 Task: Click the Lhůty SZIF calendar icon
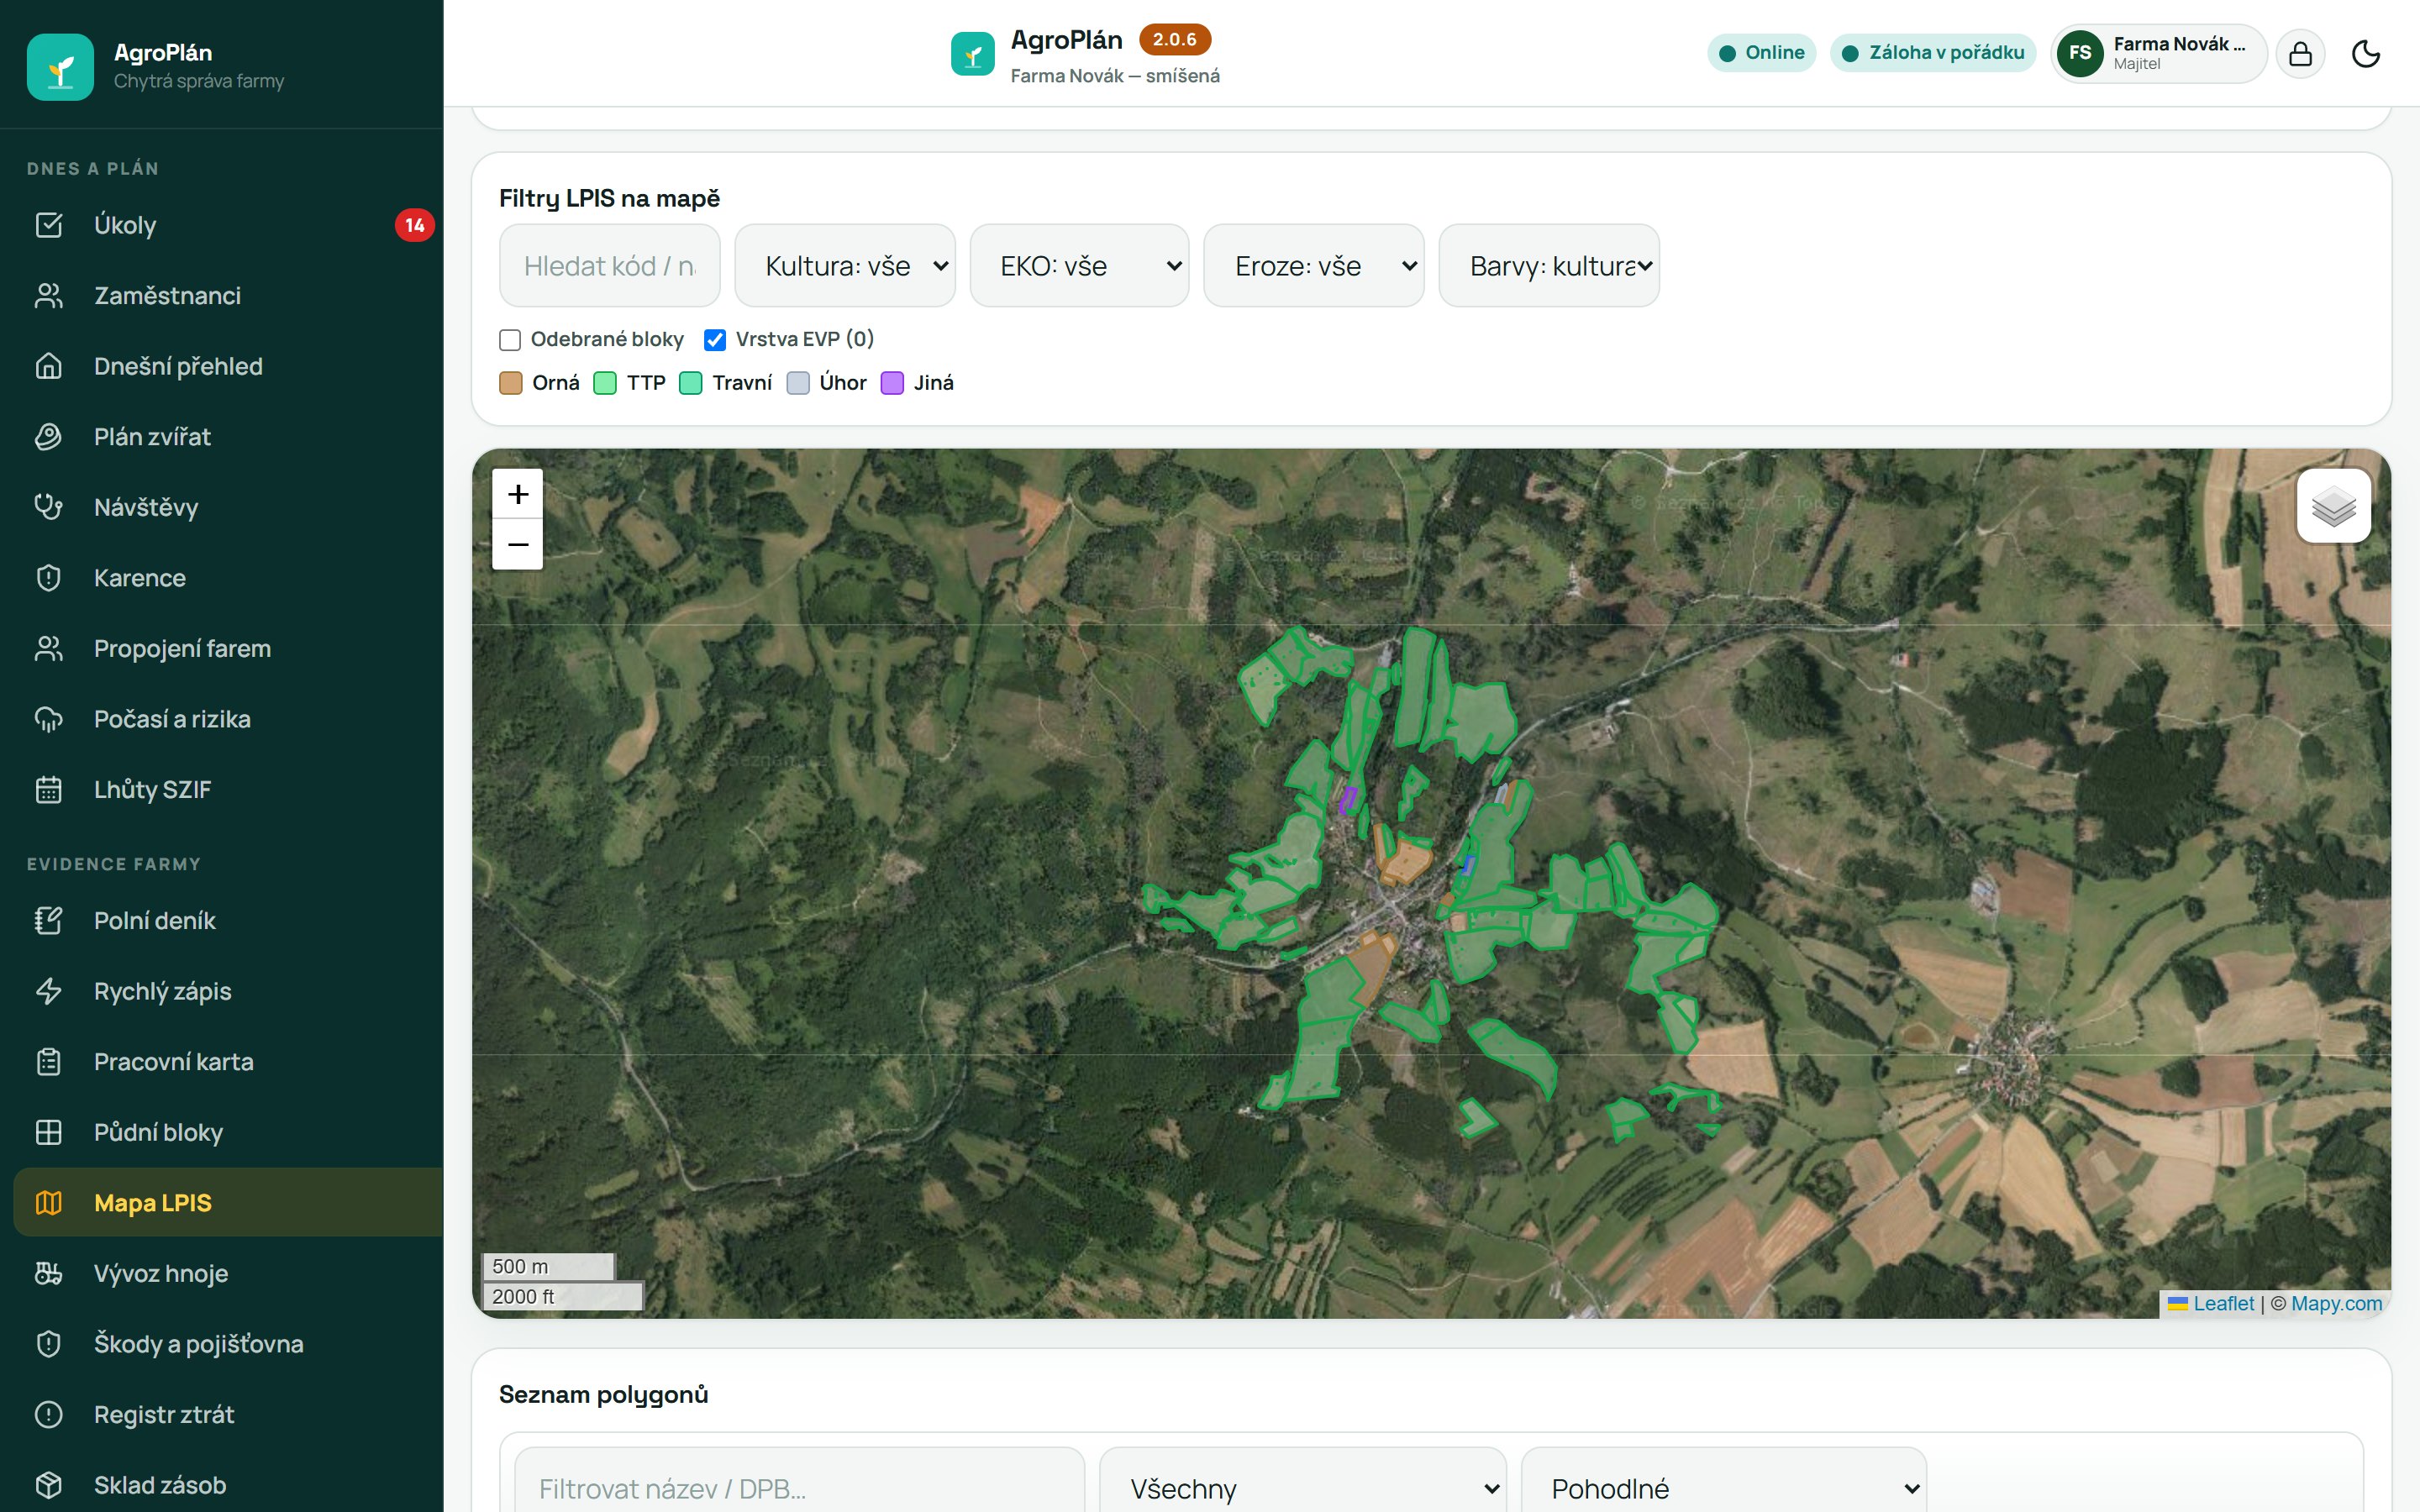tap(49, 790)
